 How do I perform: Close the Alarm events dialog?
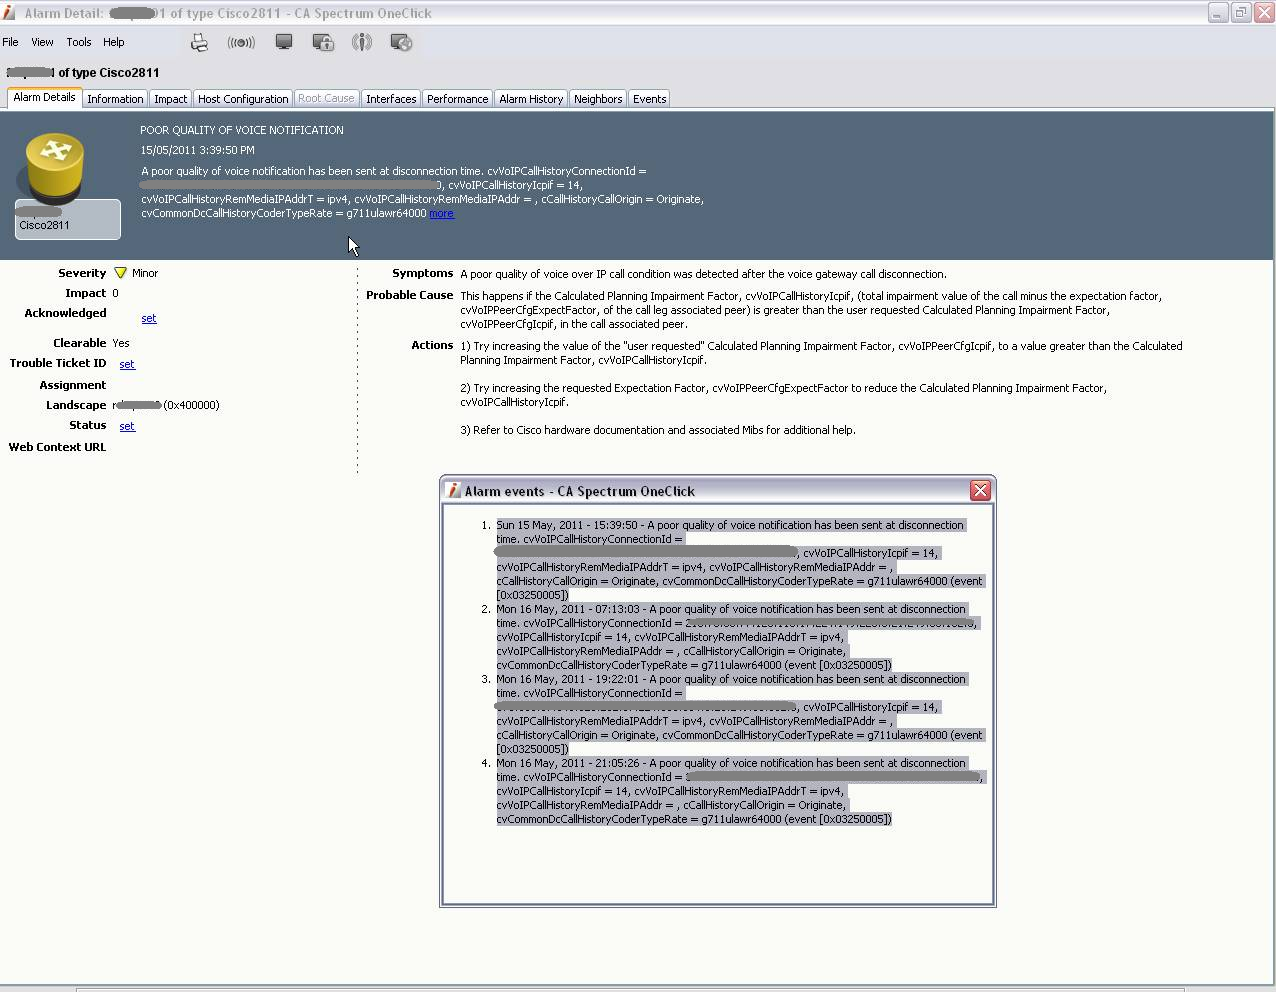(x=980, y=490)
